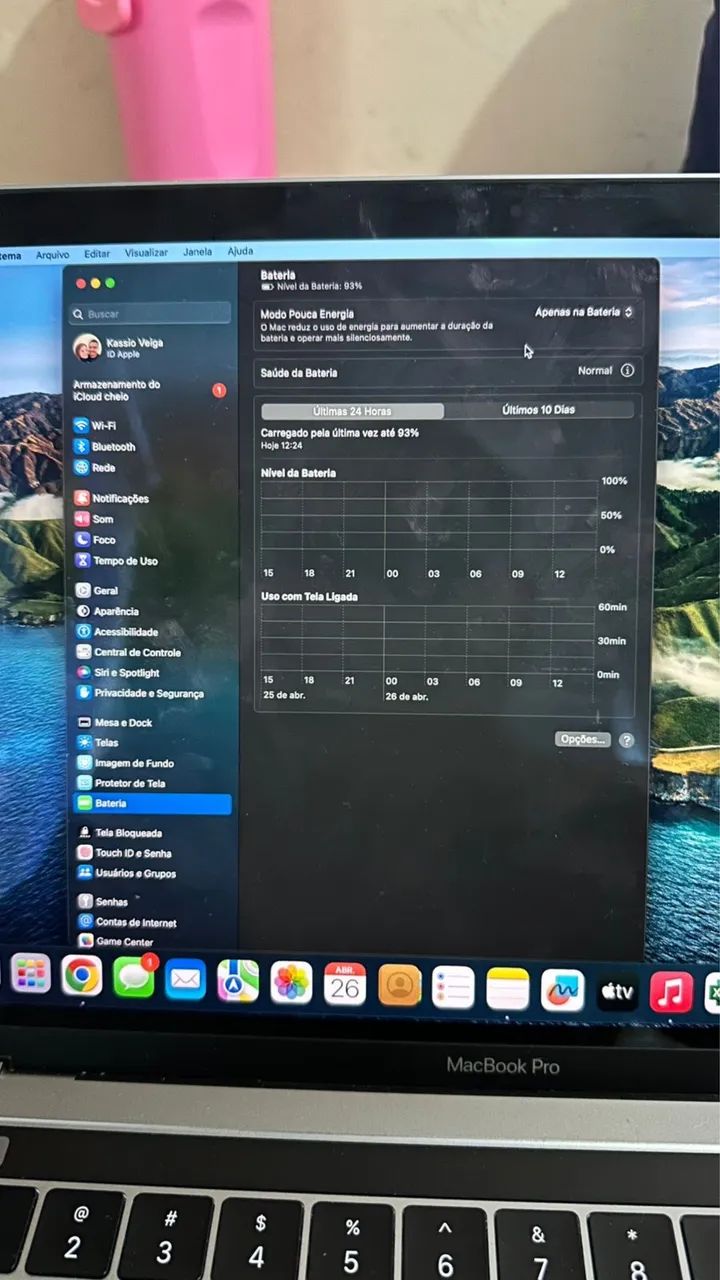The image size is (720, 1280).
Task: Open Armazenamento do iCloud cheio alert
Action: [150, 390]
